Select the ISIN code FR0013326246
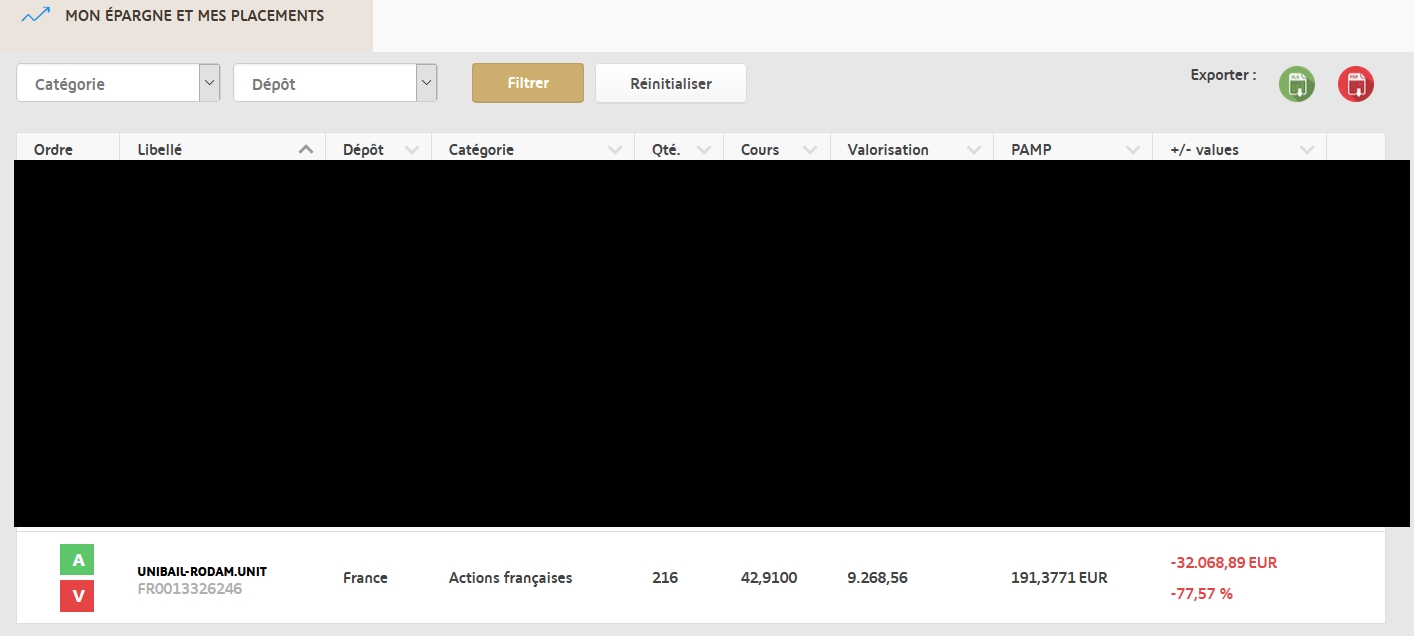This screenshot has height=636, width=1414. pyautogui.click(x=190, y=589)
